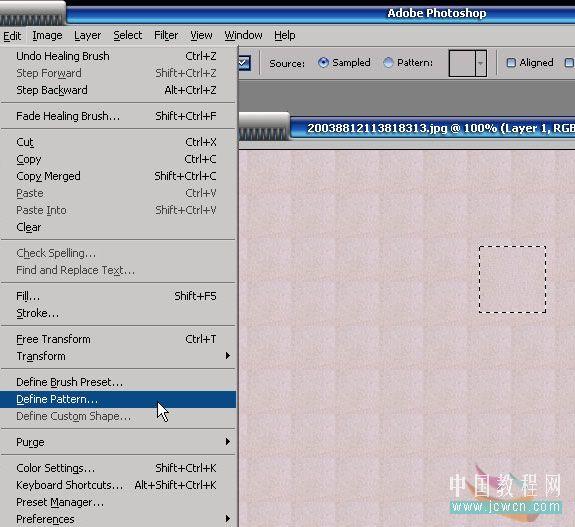Select the Sampled source radio button

323,63
